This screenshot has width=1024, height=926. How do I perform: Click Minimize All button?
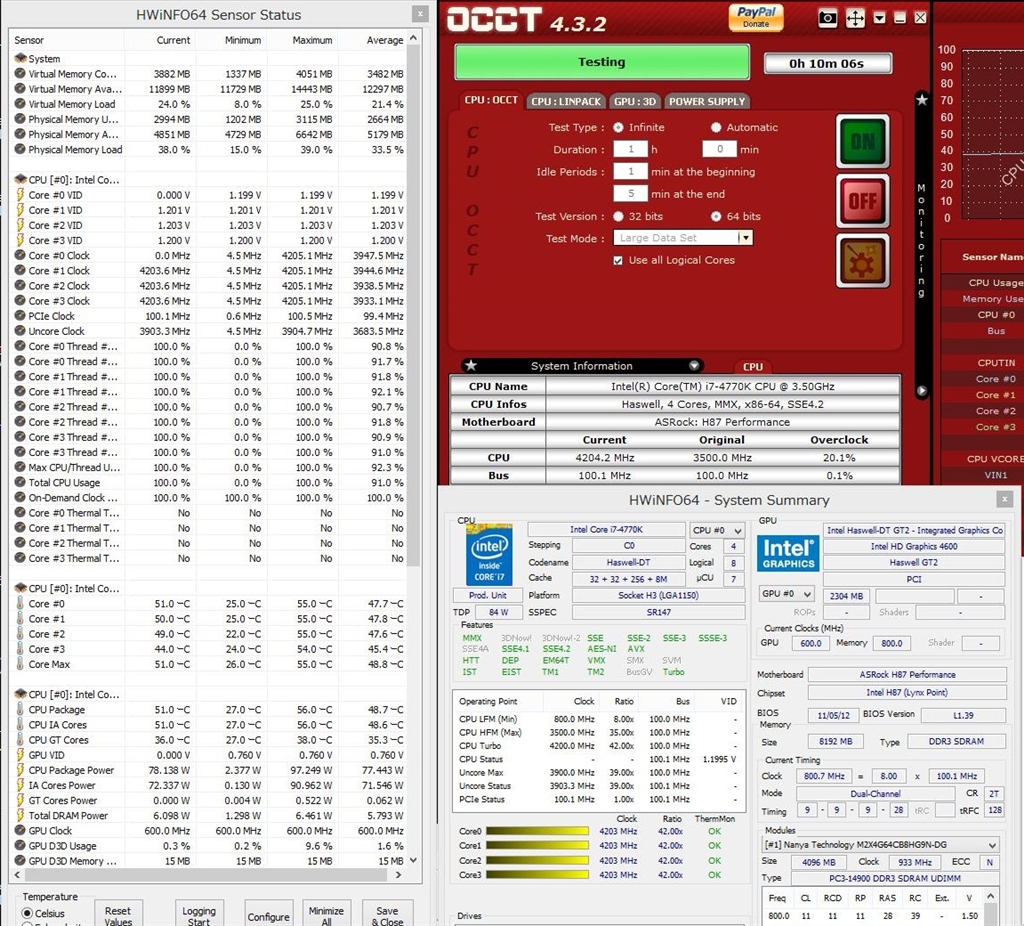click(x=326, y=913)
